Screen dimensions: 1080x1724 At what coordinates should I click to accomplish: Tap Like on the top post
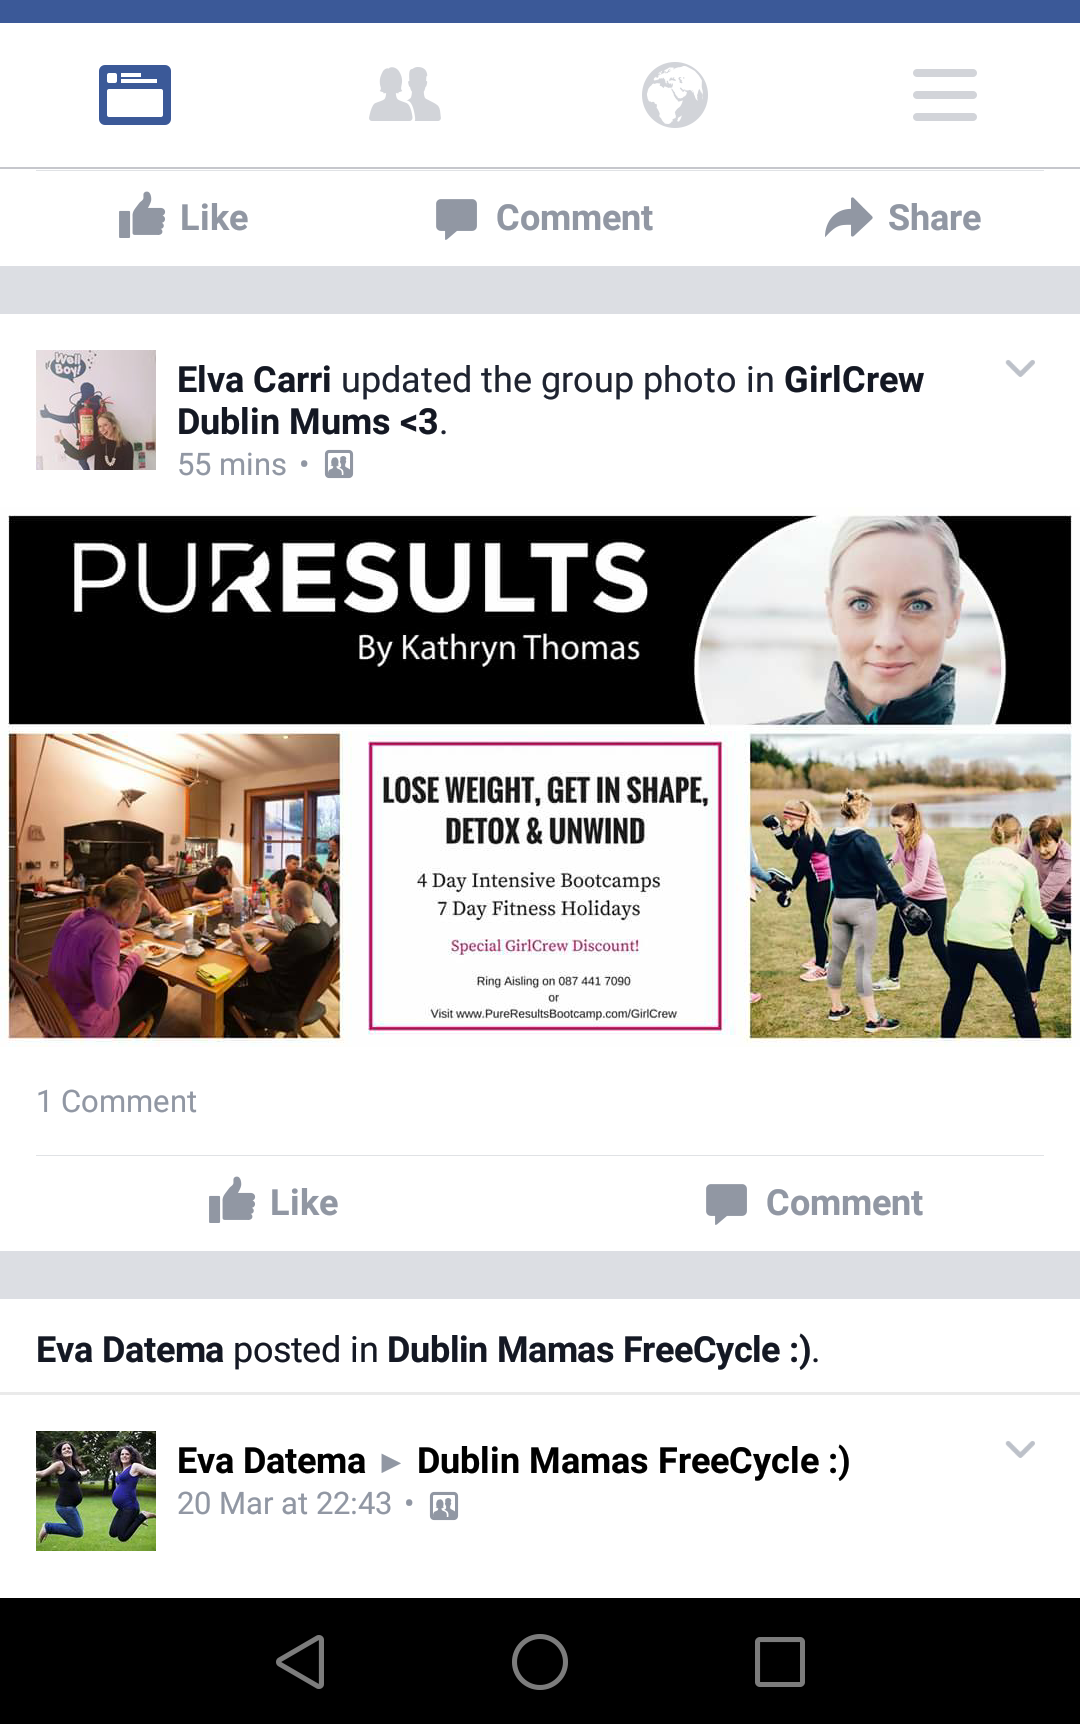[x=183, y=217]
